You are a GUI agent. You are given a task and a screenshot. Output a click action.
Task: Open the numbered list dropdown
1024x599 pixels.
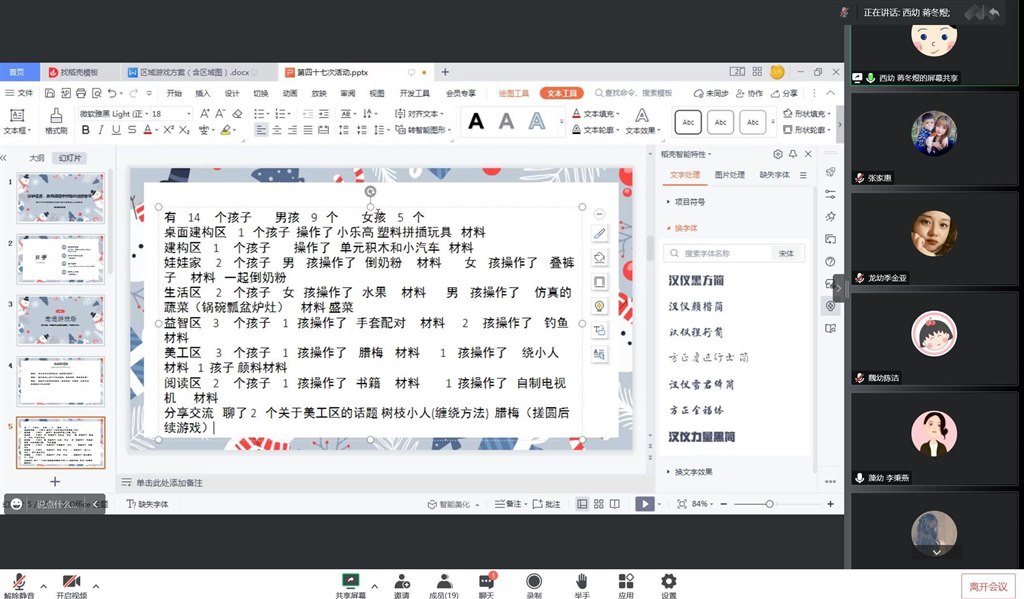point(288,114)
